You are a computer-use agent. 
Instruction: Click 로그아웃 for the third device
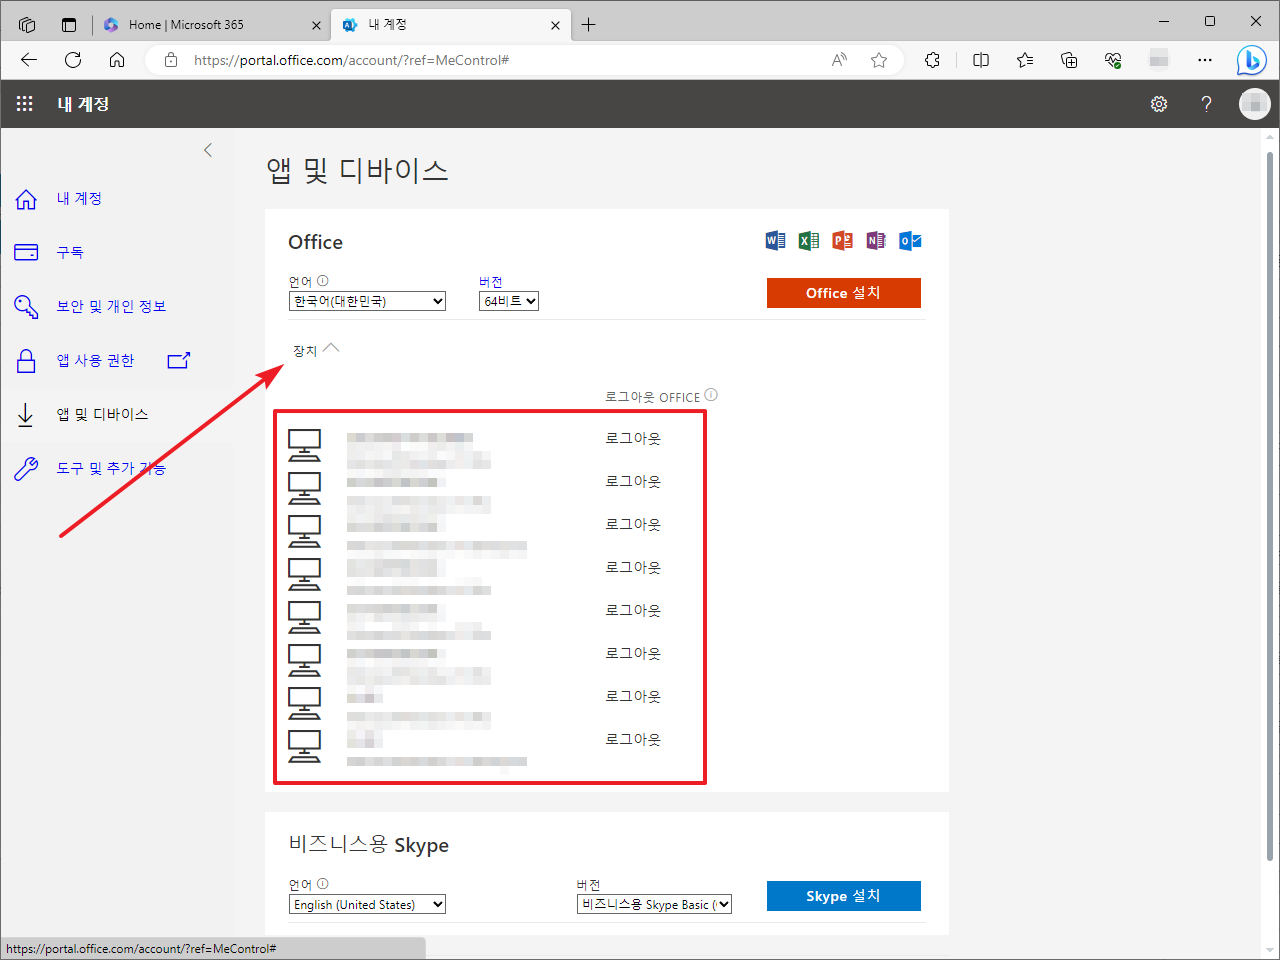pos(633,524)
